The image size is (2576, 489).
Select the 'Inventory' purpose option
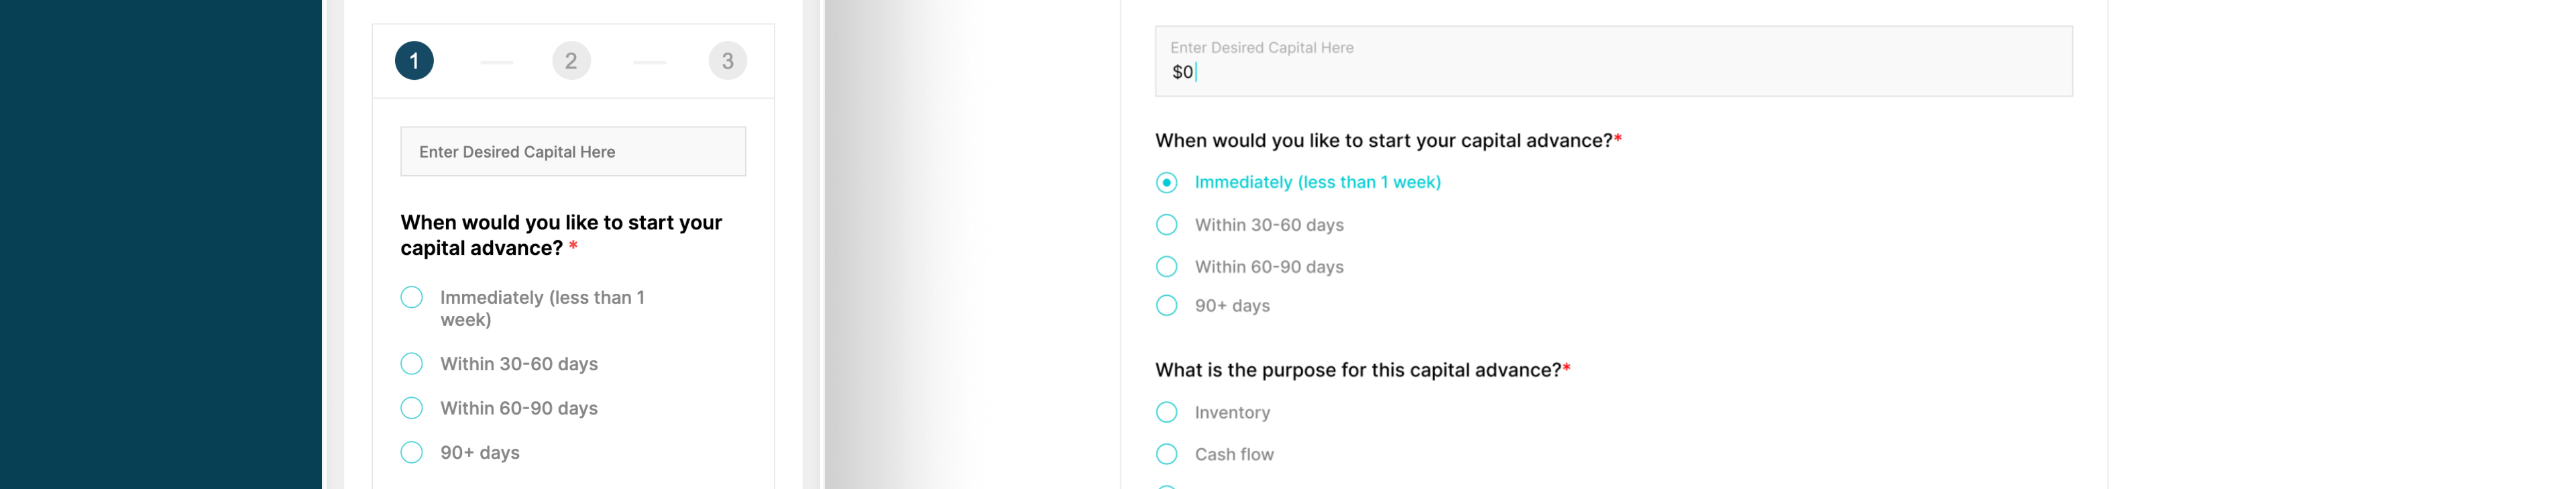point(1166,412)
